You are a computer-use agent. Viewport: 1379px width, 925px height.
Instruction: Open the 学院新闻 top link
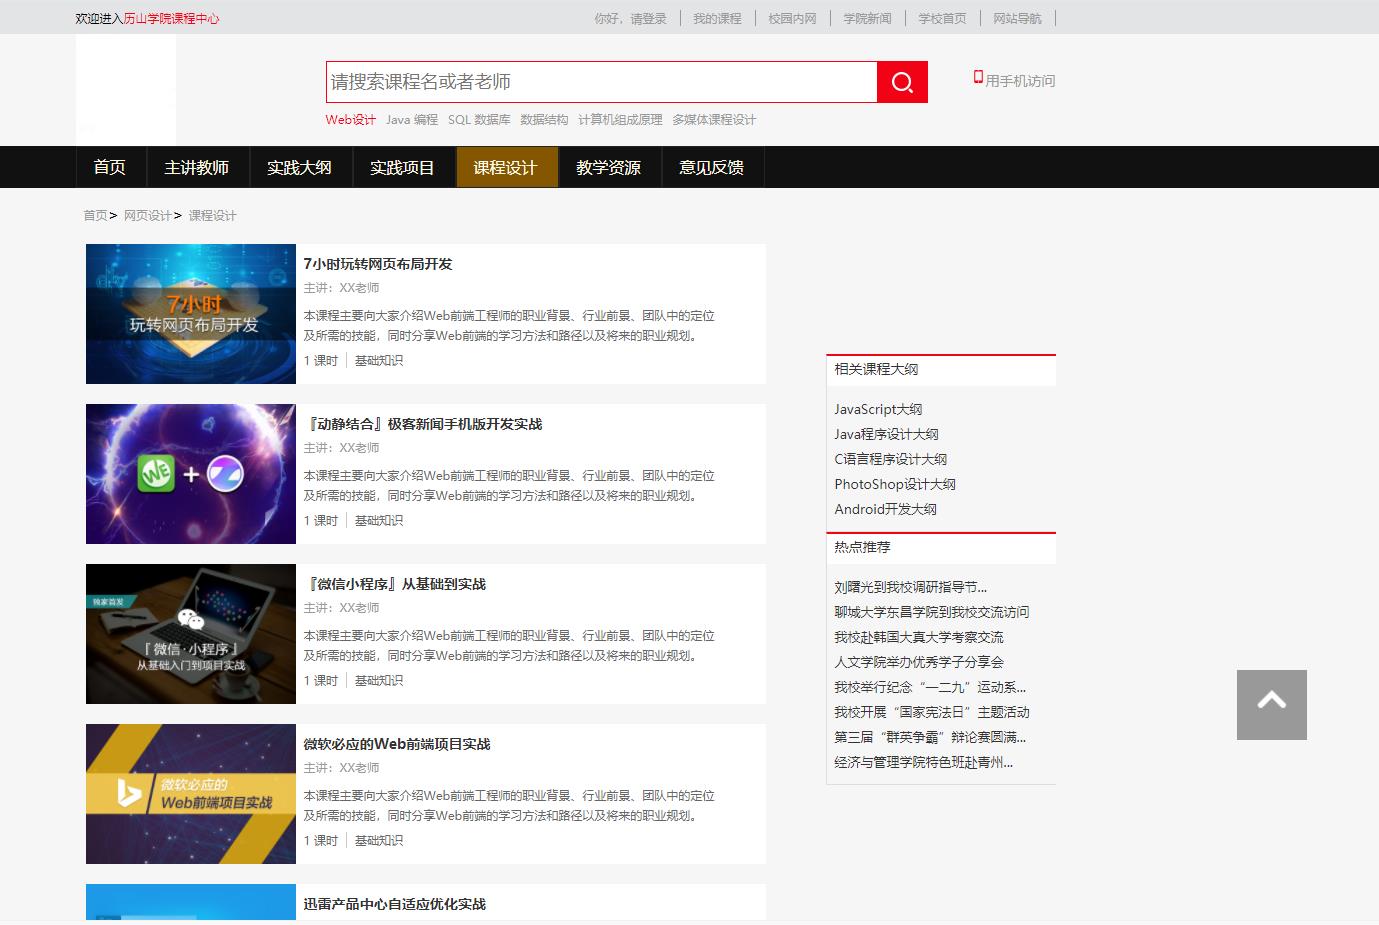867,18
